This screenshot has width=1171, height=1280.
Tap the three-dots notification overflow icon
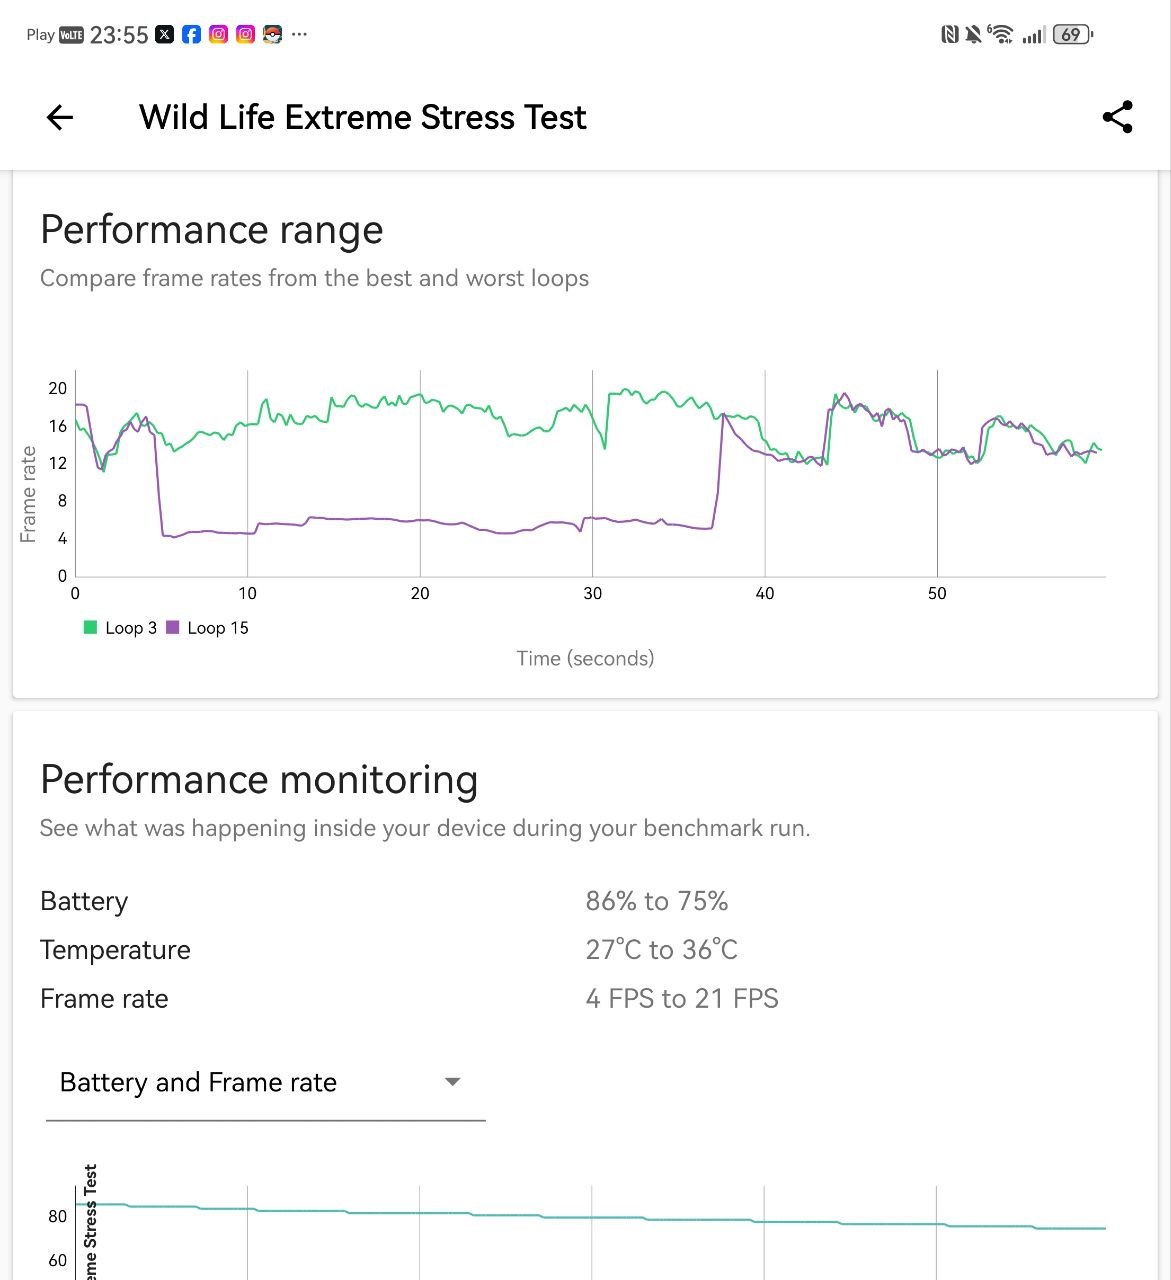299,35
